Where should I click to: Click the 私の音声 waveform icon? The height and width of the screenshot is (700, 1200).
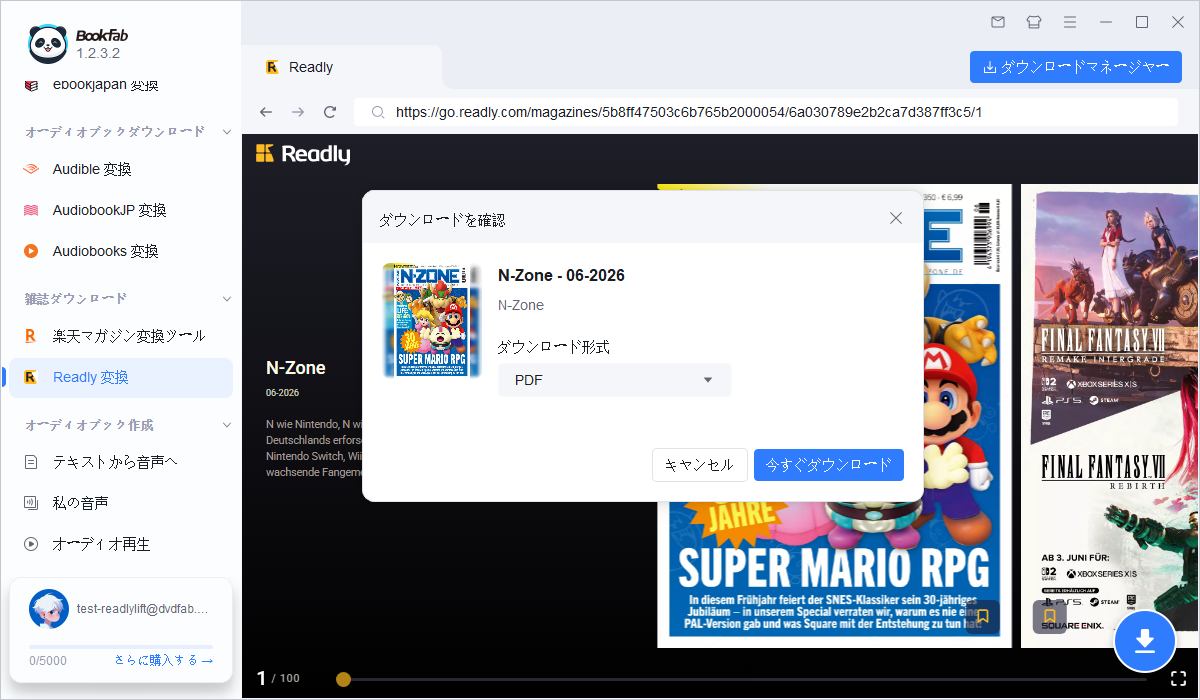[32, 503]
